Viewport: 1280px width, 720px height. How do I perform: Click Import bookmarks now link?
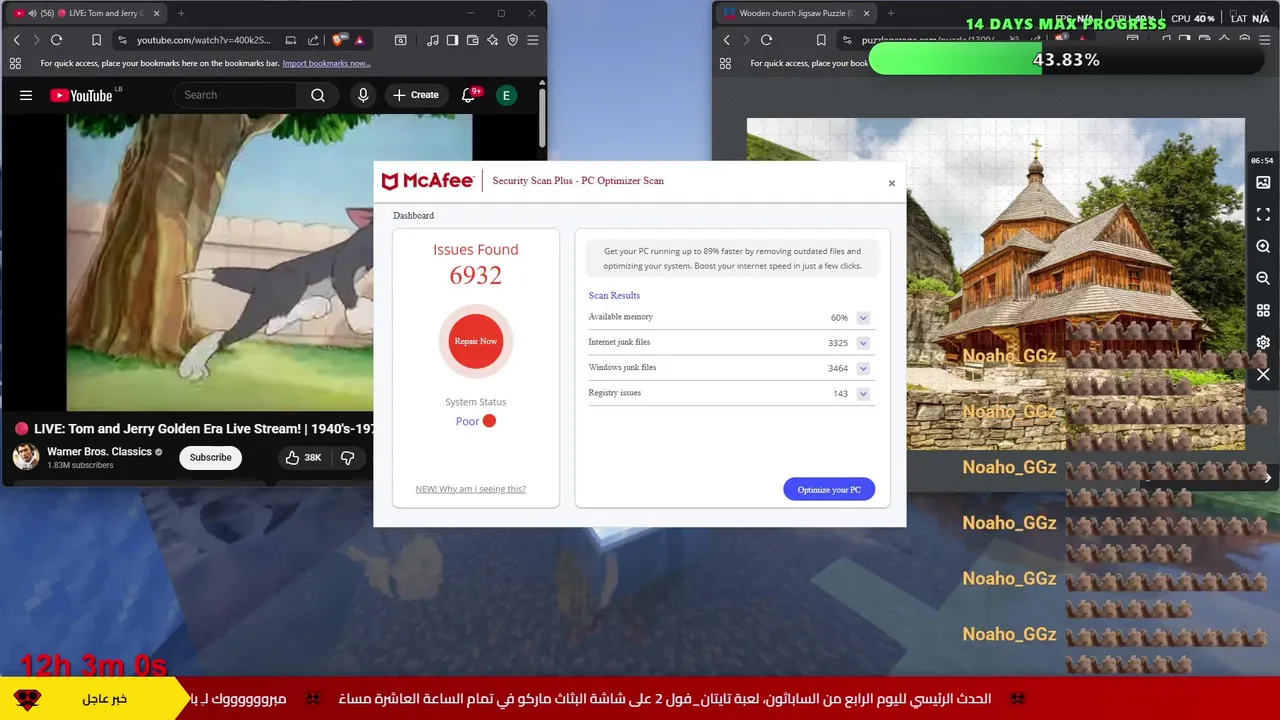pyautogui.click(x=326, y=63)
